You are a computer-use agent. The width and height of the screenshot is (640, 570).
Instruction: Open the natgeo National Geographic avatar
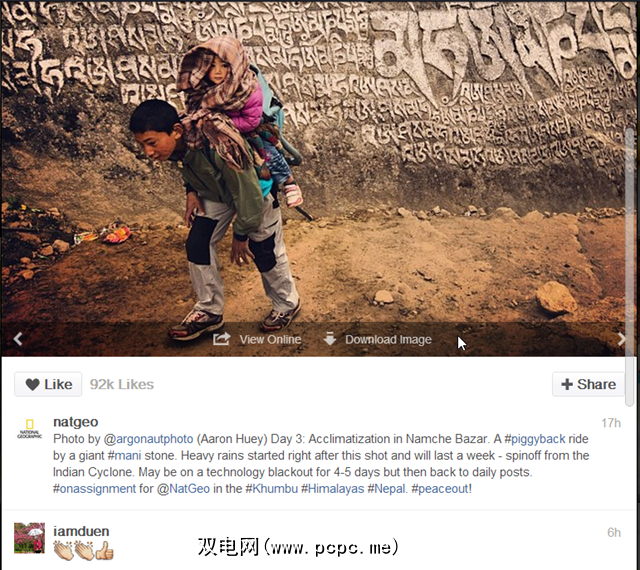point(29,429)
